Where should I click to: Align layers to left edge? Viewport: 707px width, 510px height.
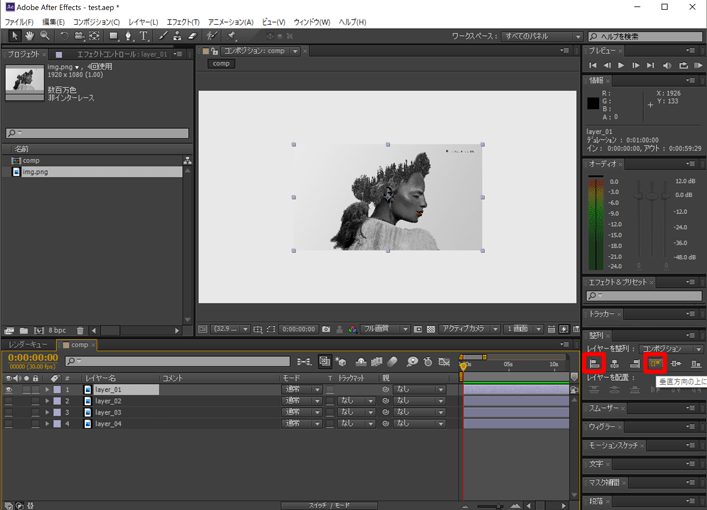(x=594, y=363)
